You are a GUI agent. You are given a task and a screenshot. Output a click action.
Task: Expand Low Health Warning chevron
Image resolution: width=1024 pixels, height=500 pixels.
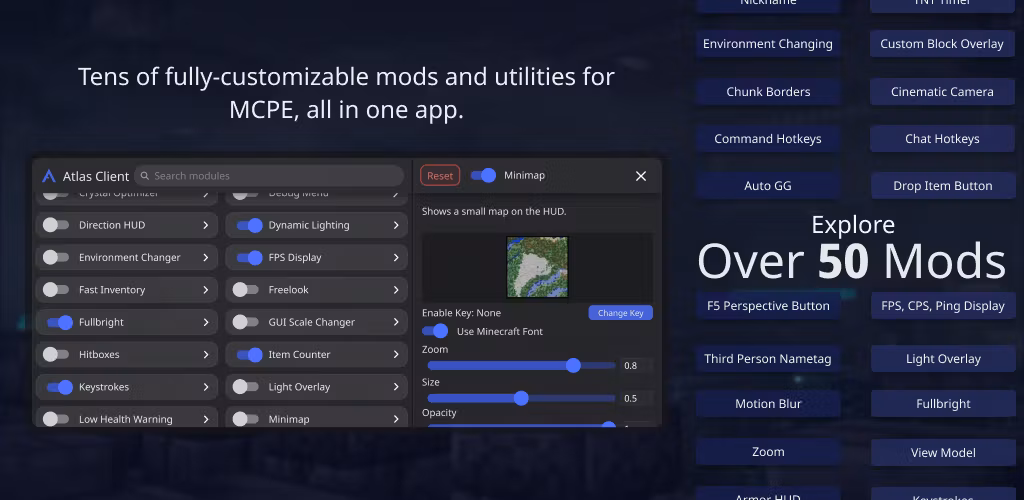click(206, 419)
